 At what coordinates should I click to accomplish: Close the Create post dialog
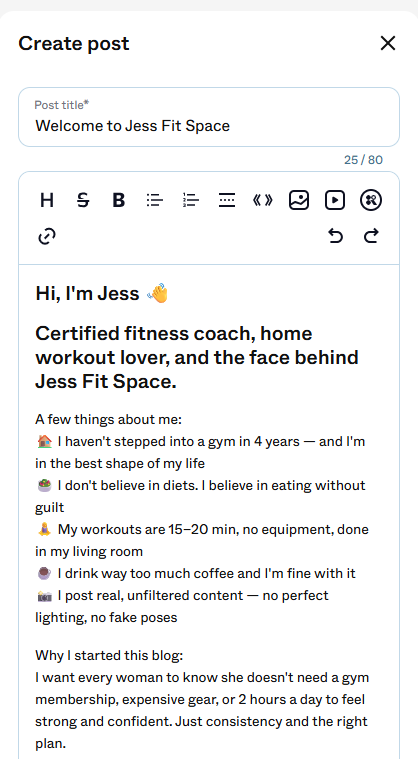point(388,43)
